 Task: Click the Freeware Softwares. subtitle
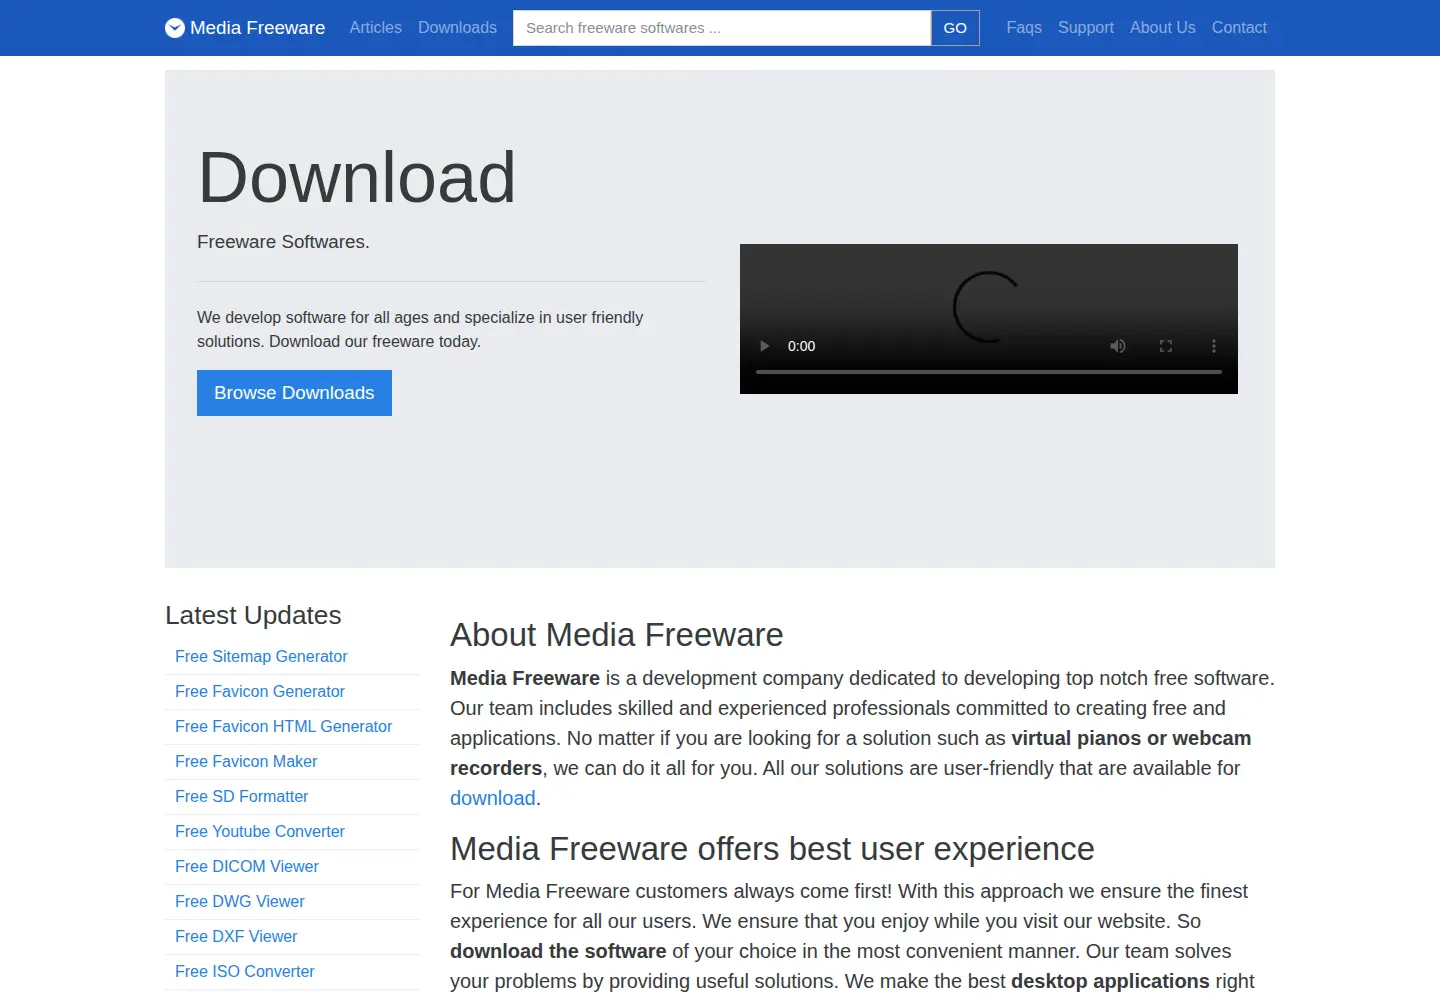pyautogui.click(x=283, y=242)
